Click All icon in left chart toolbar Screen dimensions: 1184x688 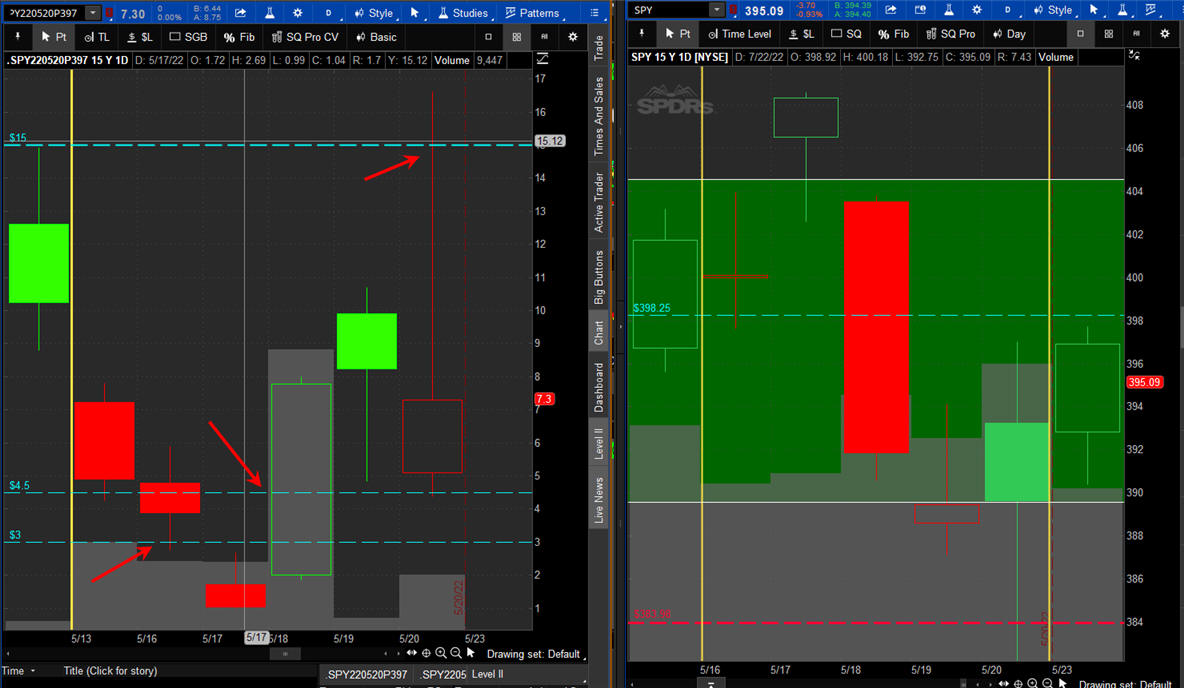[x=544, y=36]
